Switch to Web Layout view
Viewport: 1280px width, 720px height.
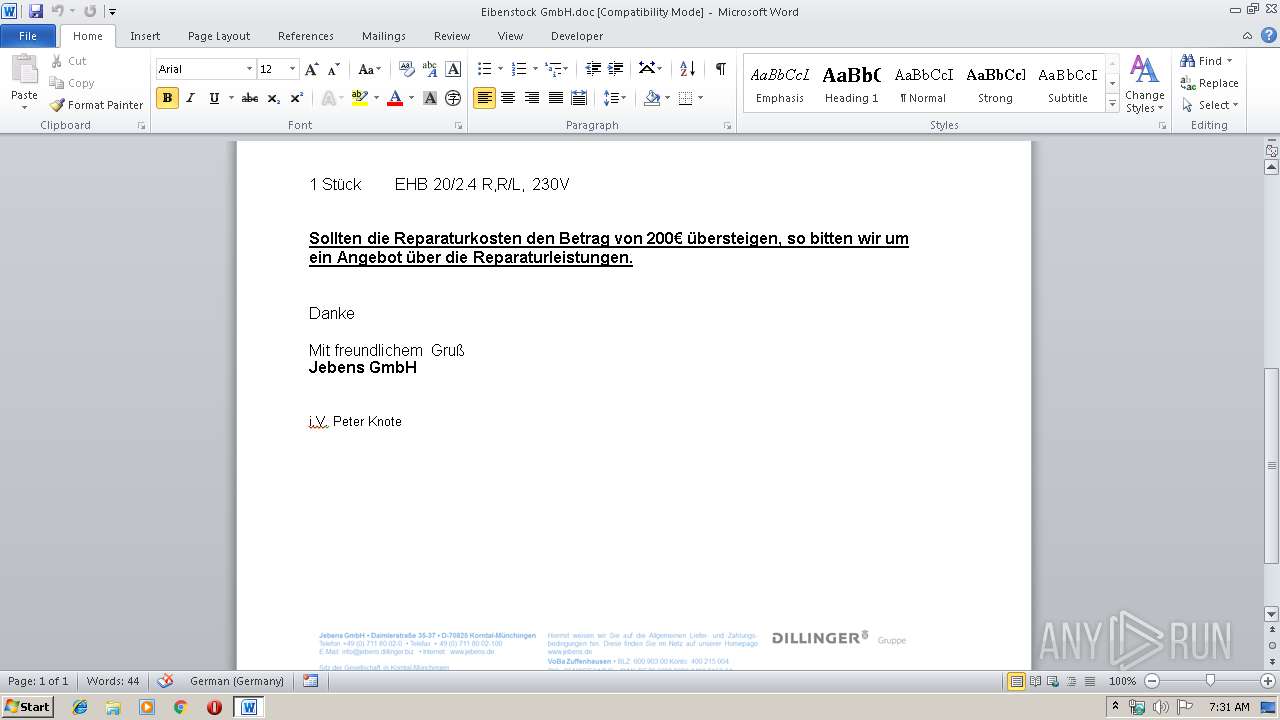(1055, 681)
